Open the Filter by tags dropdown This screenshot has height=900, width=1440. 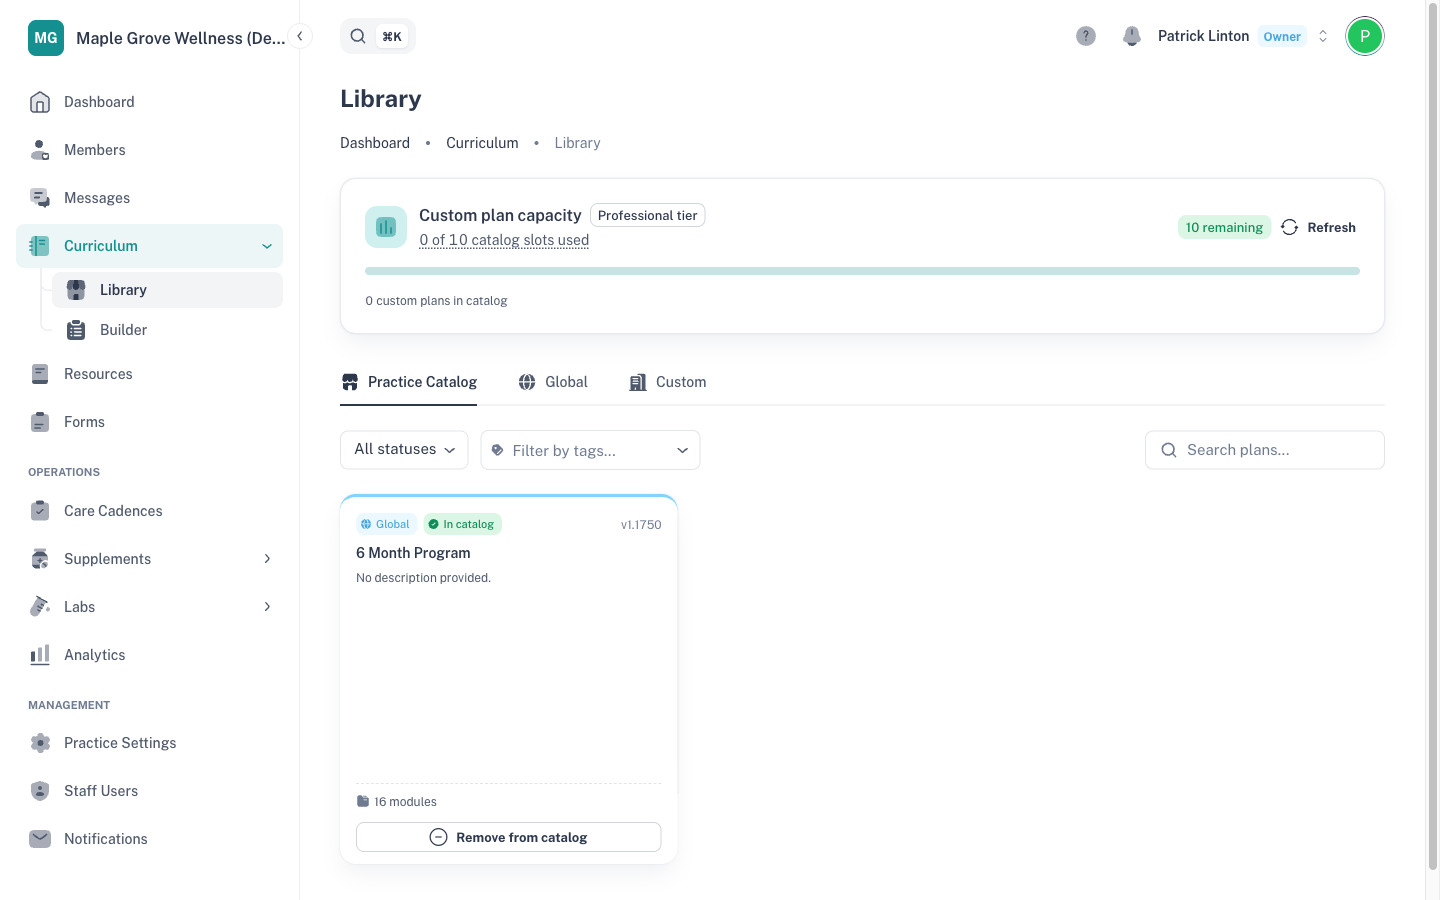coord(590,450)
